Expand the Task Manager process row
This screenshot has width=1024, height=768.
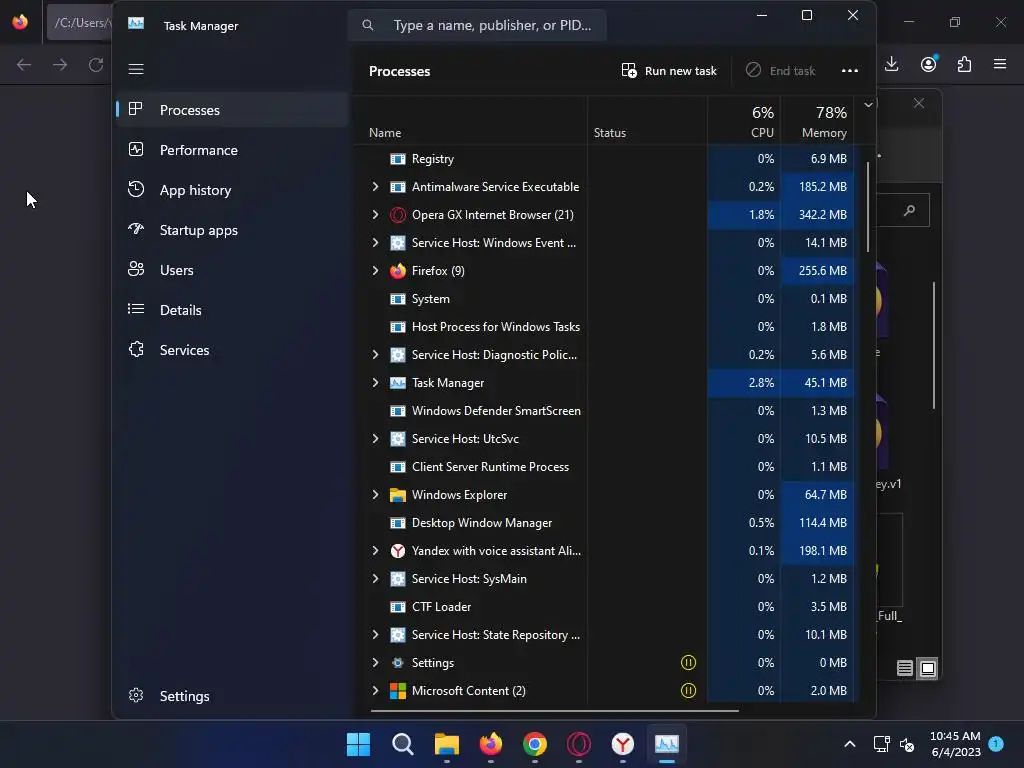click(375, 383)
